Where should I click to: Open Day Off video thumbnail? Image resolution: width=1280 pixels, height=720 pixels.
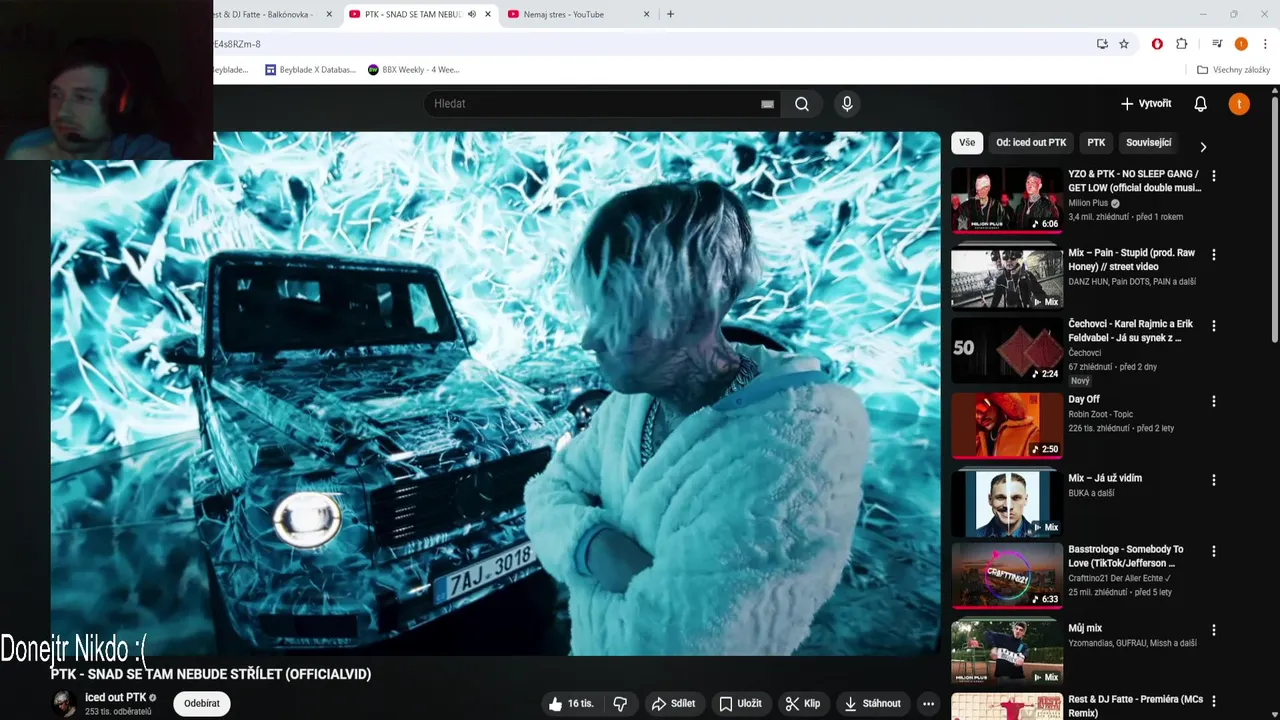pyautogui.click(x=1006, y=425)
